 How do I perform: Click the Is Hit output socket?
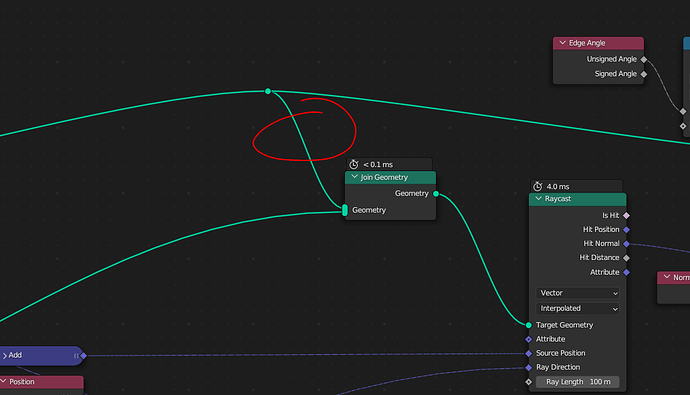click(x=626, y=216)
